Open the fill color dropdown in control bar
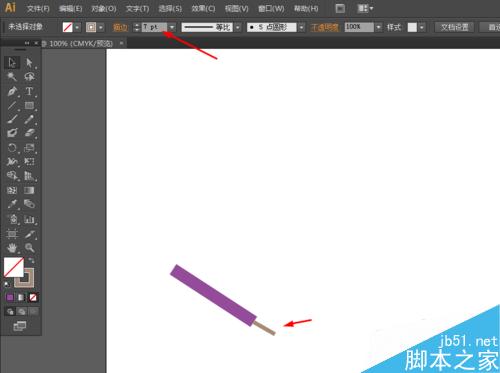The width and height of the screenshot is (500, 373). [77, 27]
